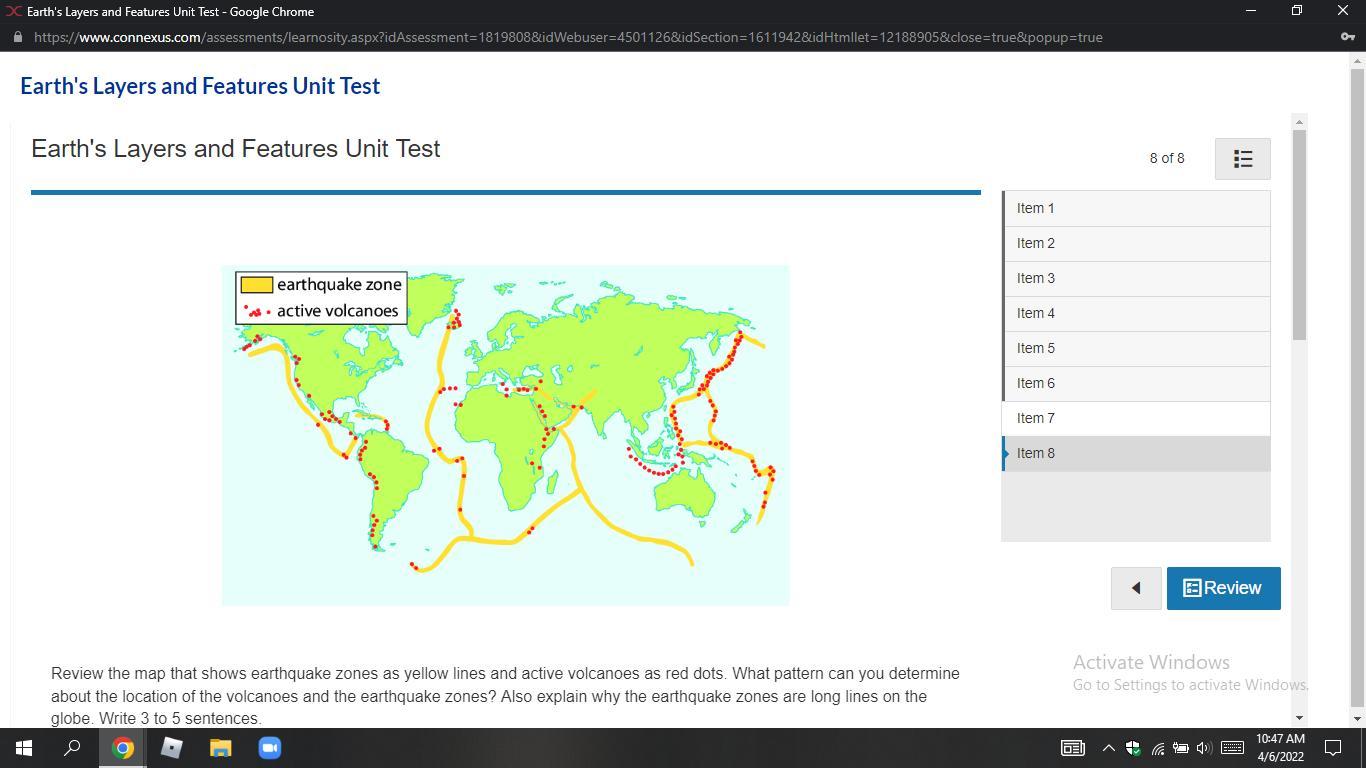Open the Action Center notifications icon
Screen dimensions: 1366x768
tap(1333, 748)
